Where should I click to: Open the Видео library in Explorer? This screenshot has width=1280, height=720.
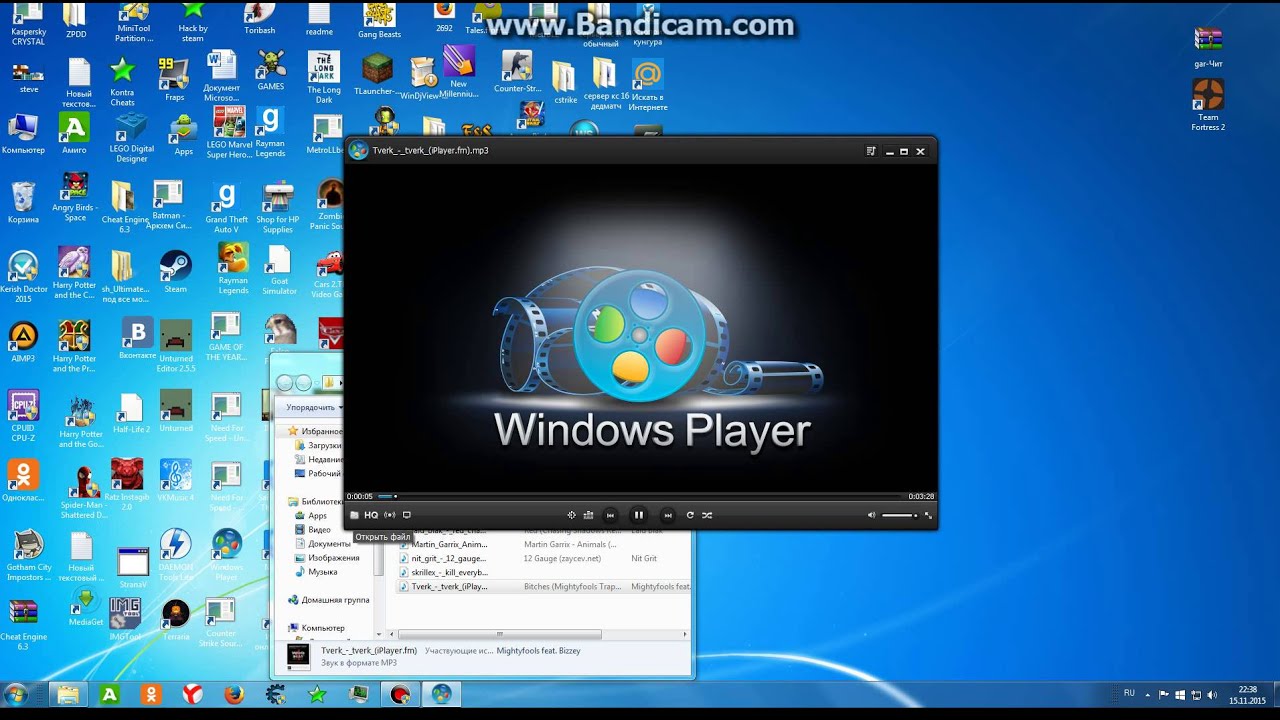[x=313, y=530]
